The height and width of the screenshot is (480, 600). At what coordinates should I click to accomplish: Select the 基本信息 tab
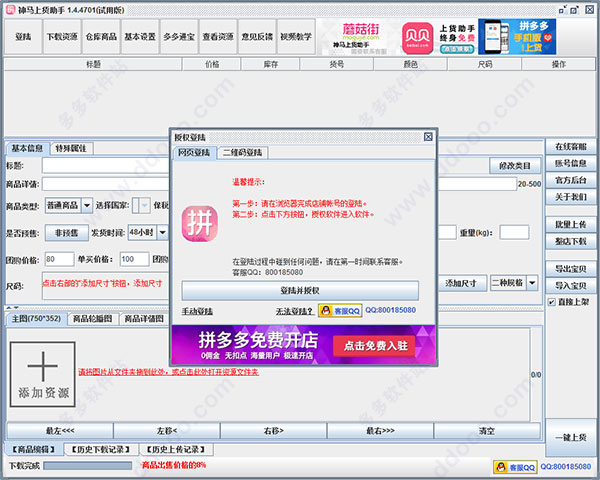[27, 148]
